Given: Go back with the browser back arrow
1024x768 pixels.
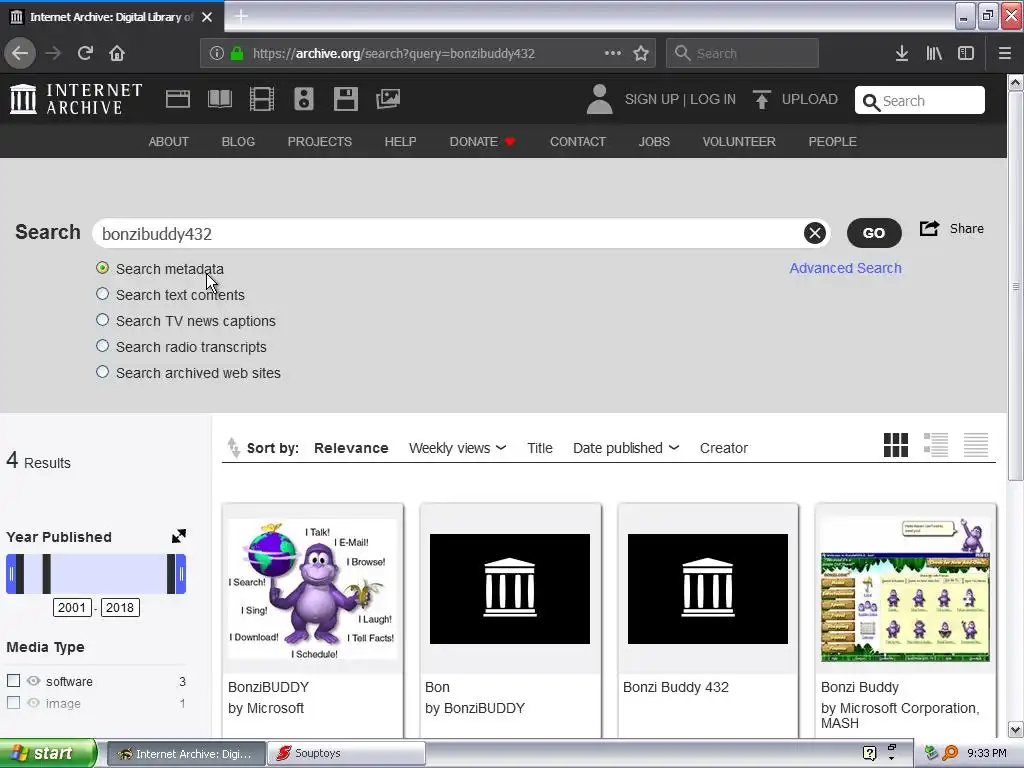Looking at the screenshot, I should [20, 53].
